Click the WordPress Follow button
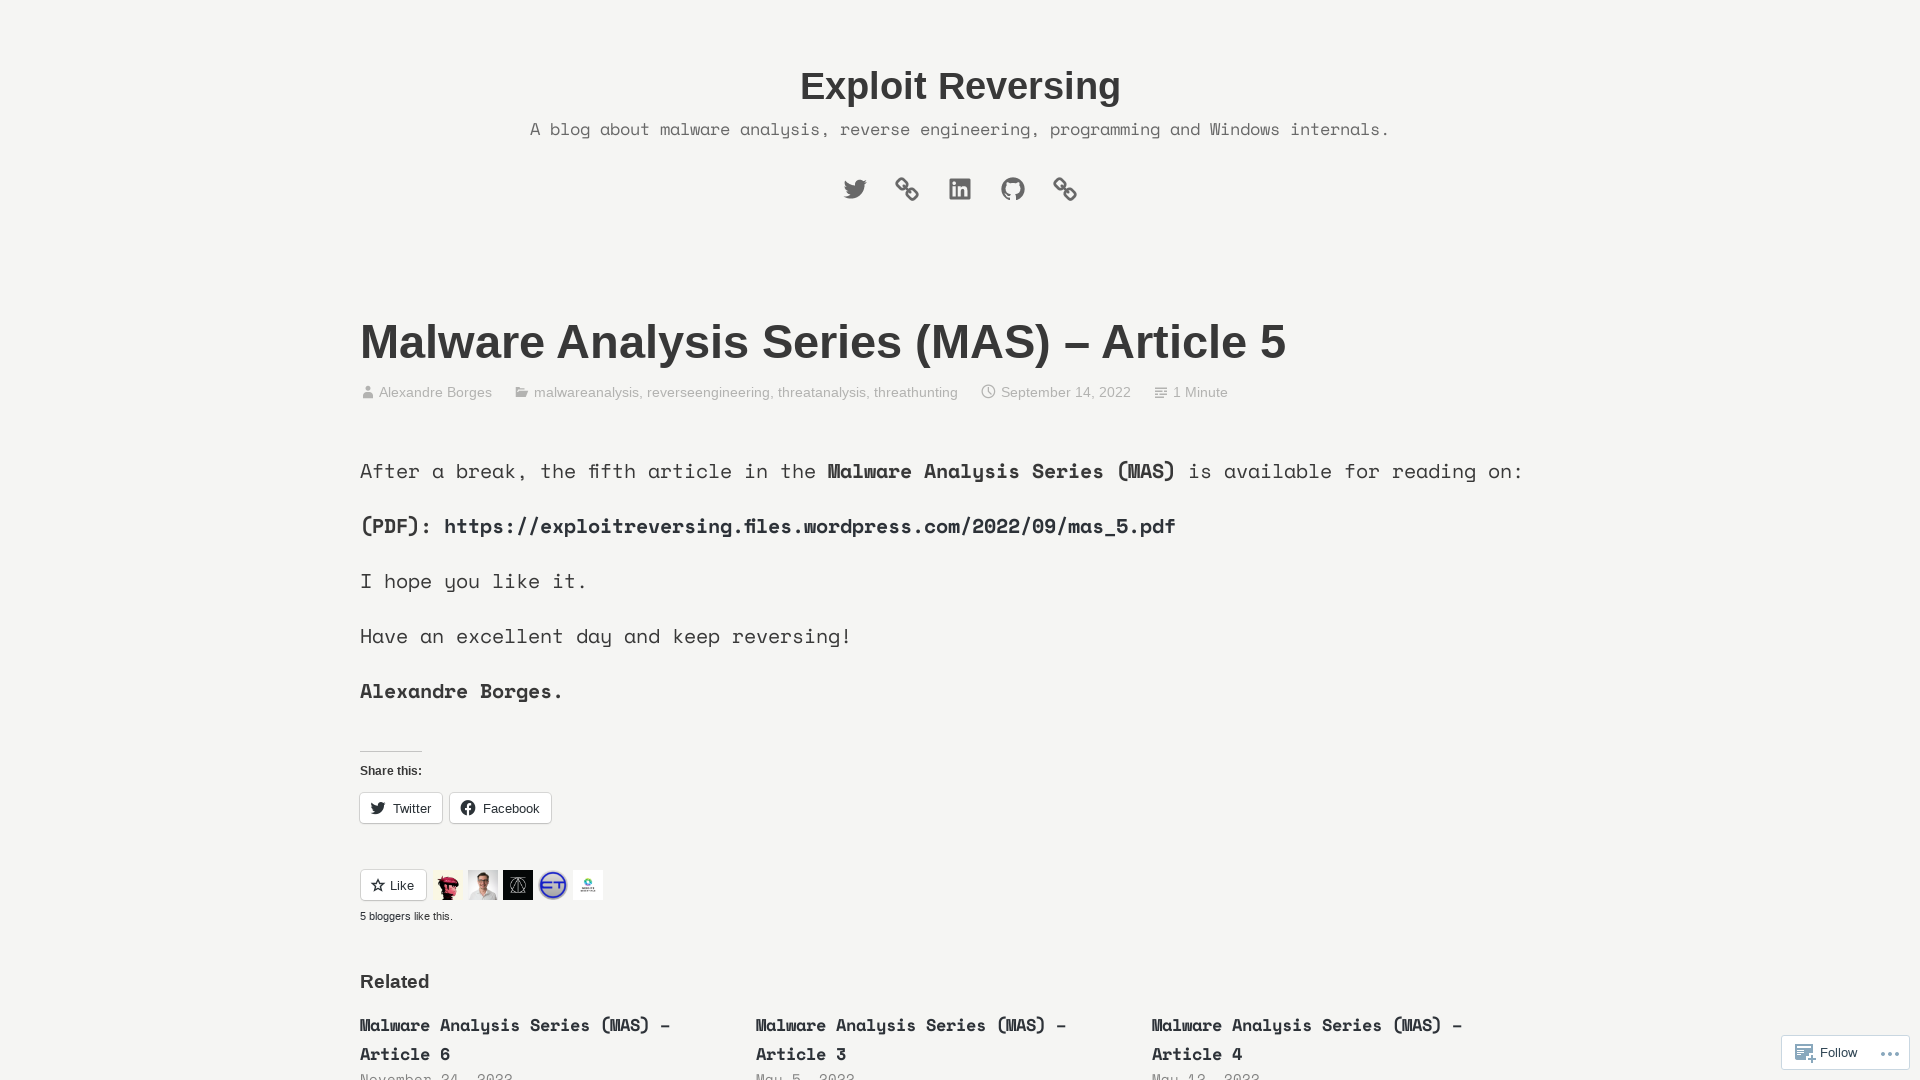This screenshot has height=1080, width=1920. [x=1826, y=1052]
